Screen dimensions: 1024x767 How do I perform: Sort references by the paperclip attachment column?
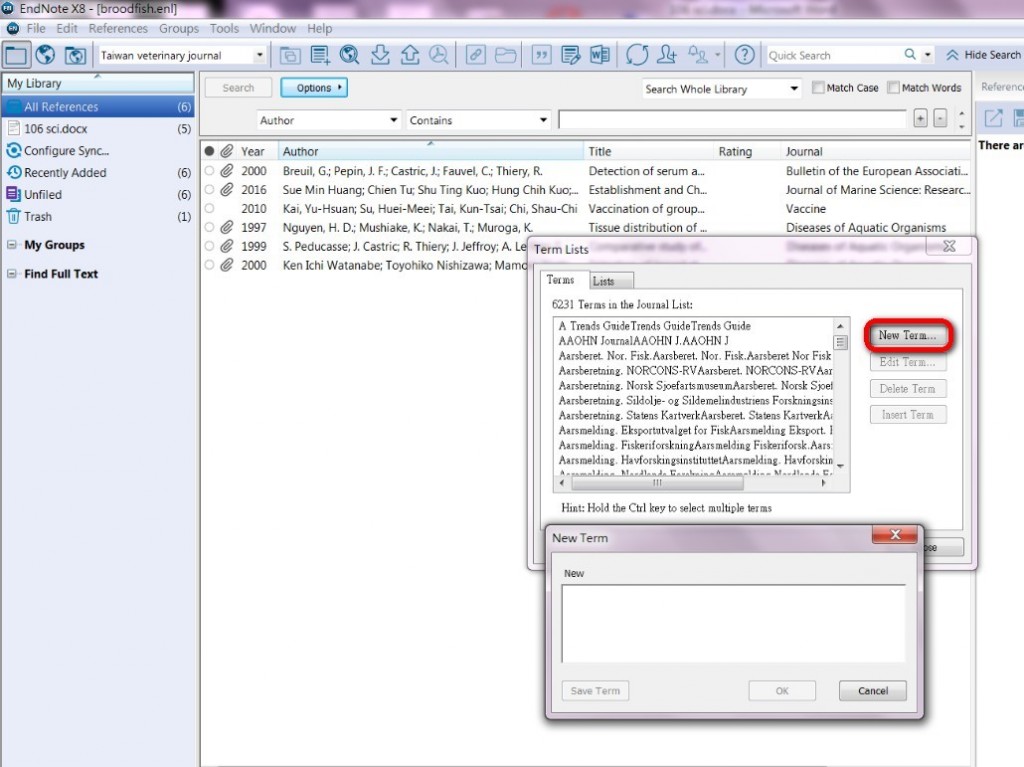[226, 152]
